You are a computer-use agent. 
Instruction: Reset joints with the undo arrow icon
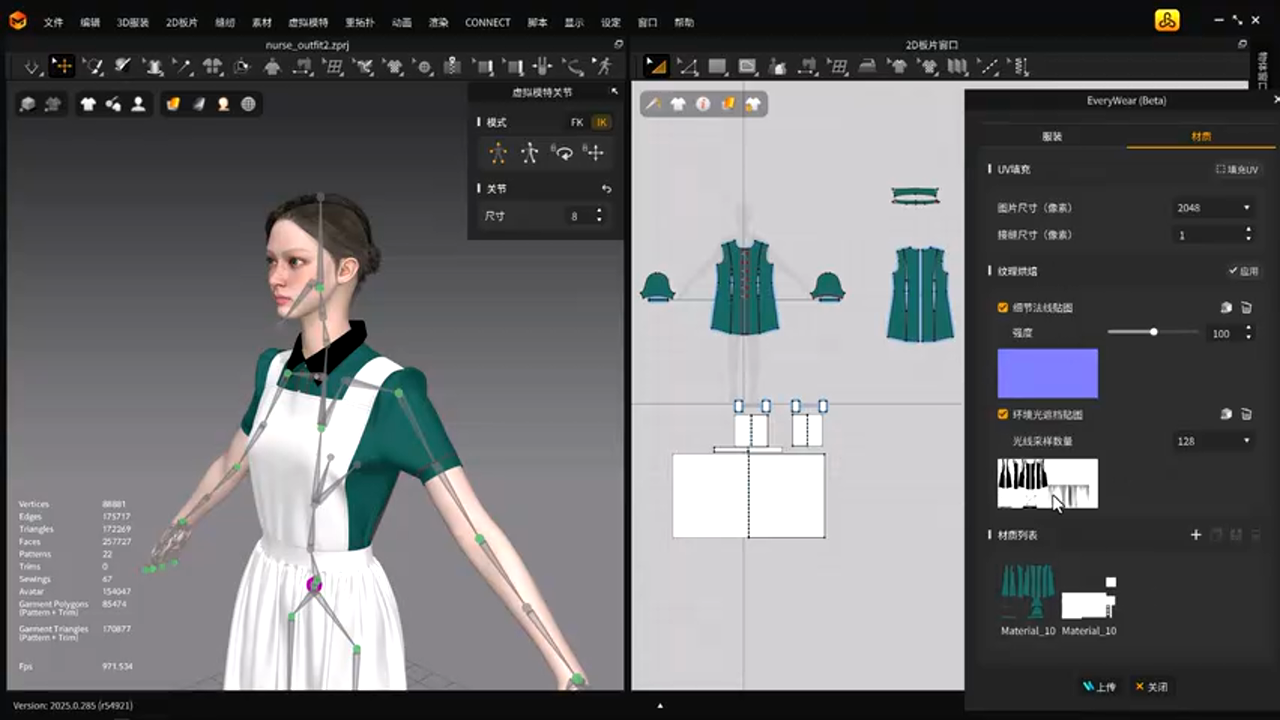coord(606,189)
